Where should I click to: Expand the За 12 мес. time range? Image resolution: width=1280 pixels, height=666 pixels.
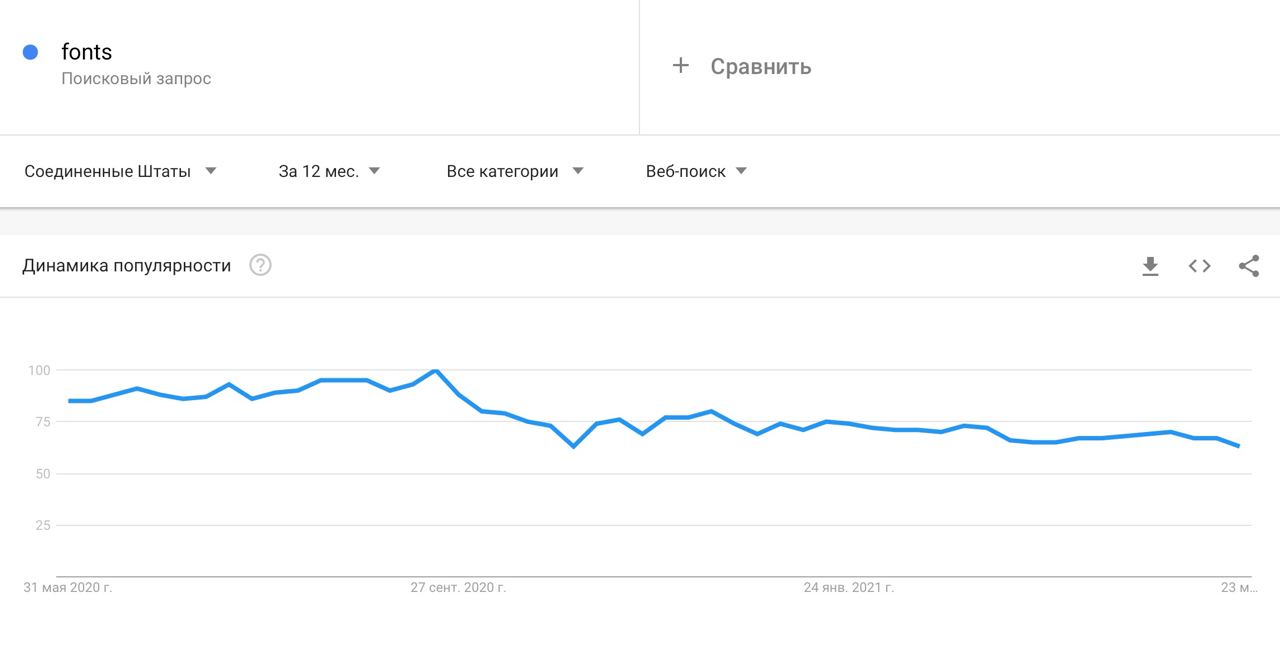point(329,171)
